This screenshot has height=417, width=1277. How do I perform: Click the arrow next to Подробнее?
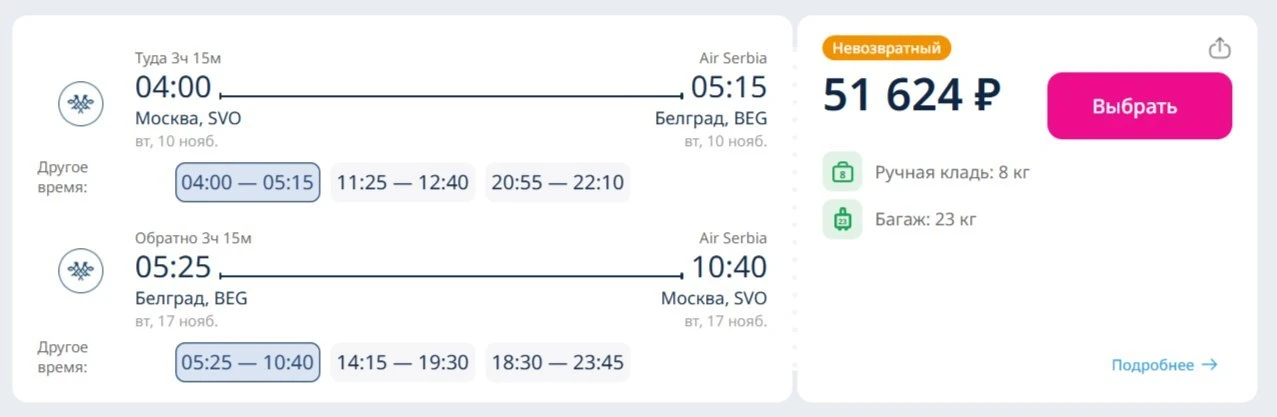click(x=1209, y=365)
